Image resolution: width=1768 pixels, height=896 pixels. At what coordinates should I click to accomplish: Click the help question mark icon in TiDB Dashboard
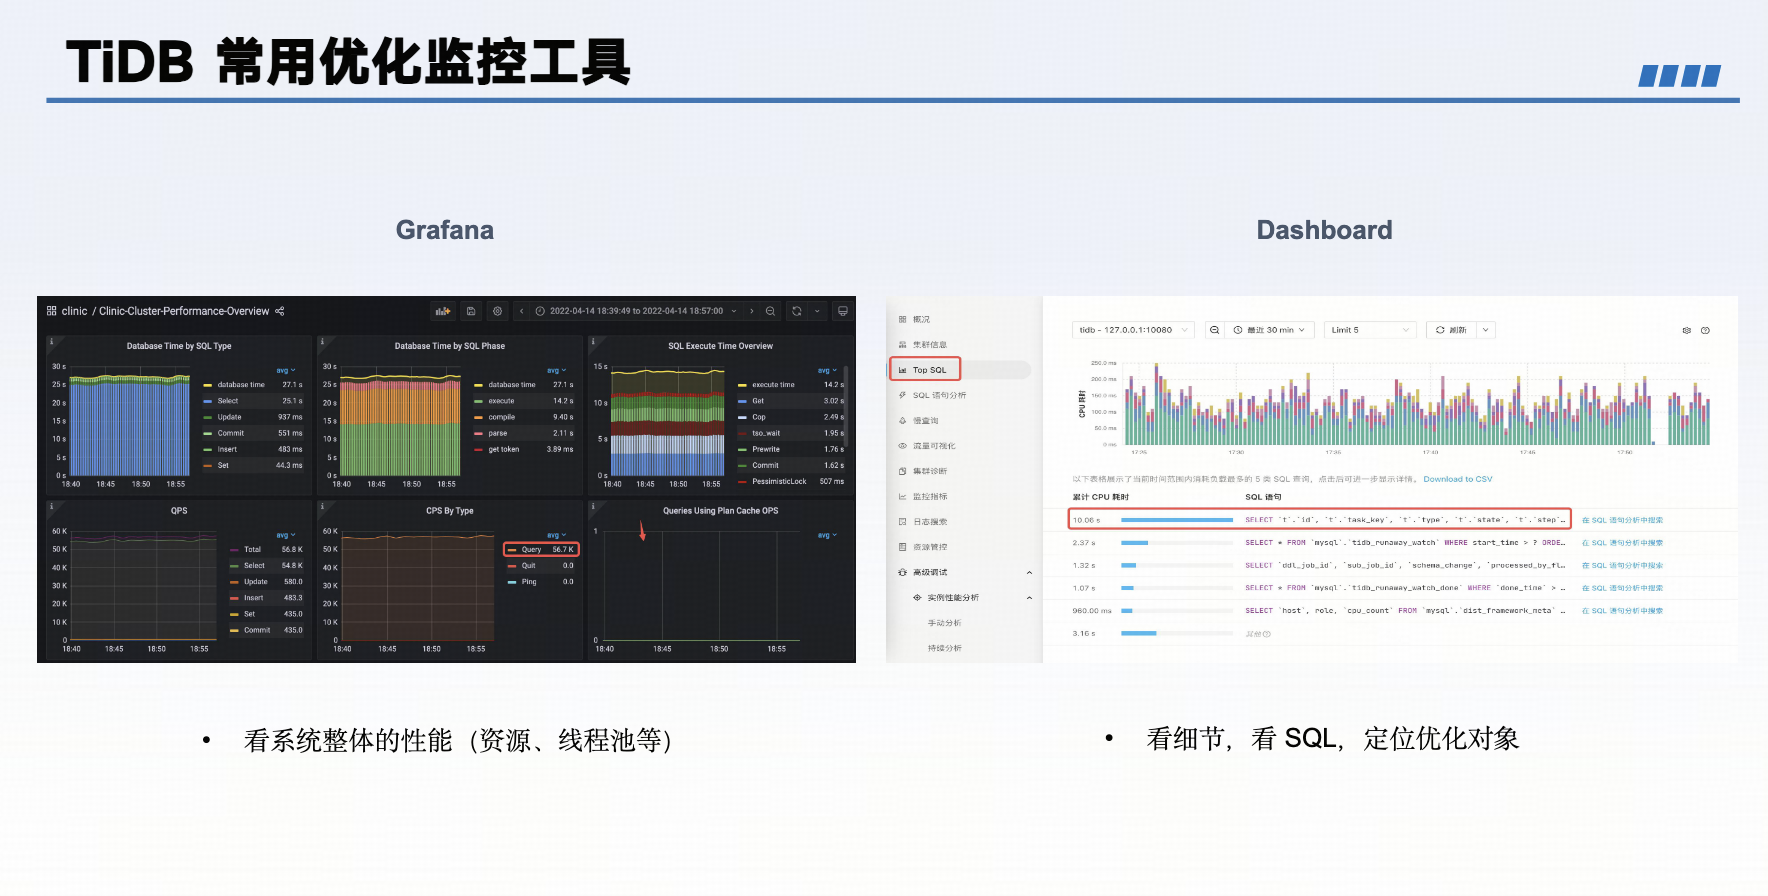coord(1705,330)
